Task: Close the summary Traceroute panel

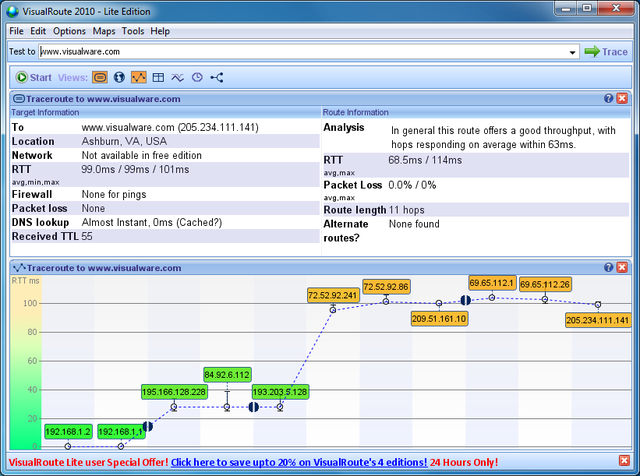Action: (622, 98)
